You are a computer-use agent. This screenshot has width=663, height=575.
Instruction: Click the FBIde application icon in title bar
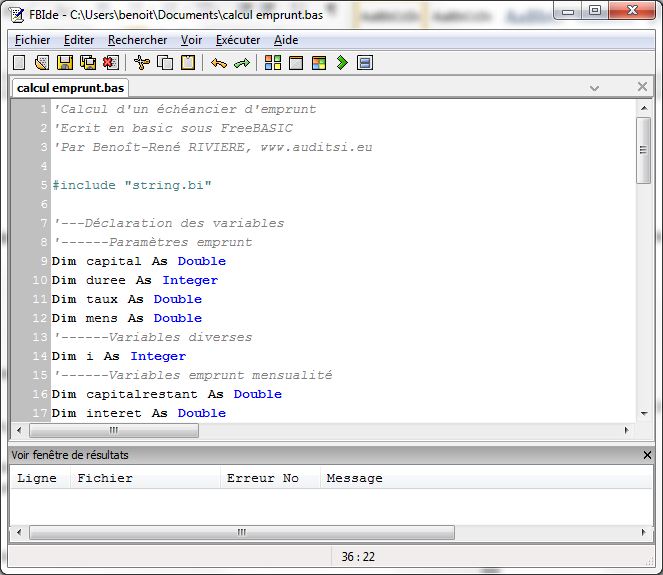coord(17,15)
